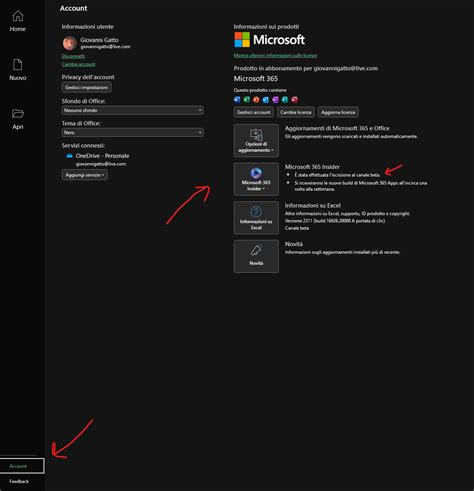This screenshot has width=474, height=491.
Task: Click the 'Microsoft 365 Insider' heading
Action: [312, 167]
